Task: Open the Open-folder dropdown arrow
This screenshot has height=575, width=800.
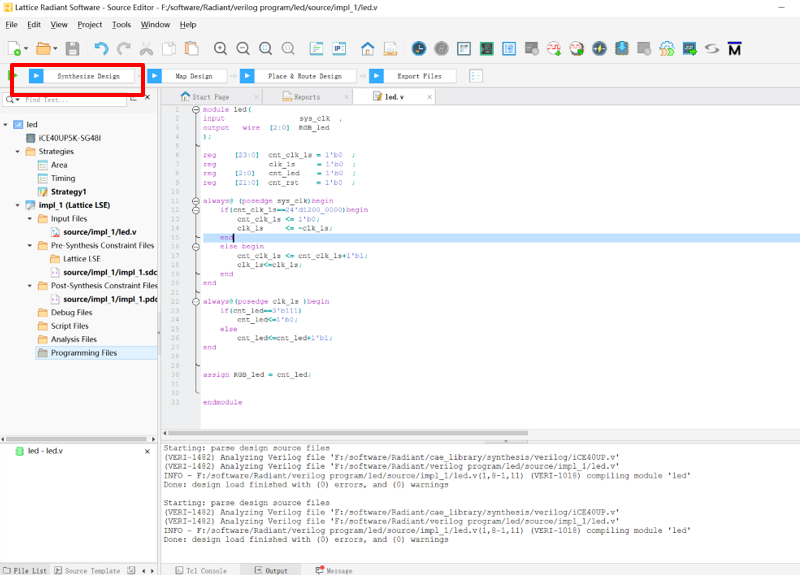Action: pyautogui.click(x=55, y=49)
